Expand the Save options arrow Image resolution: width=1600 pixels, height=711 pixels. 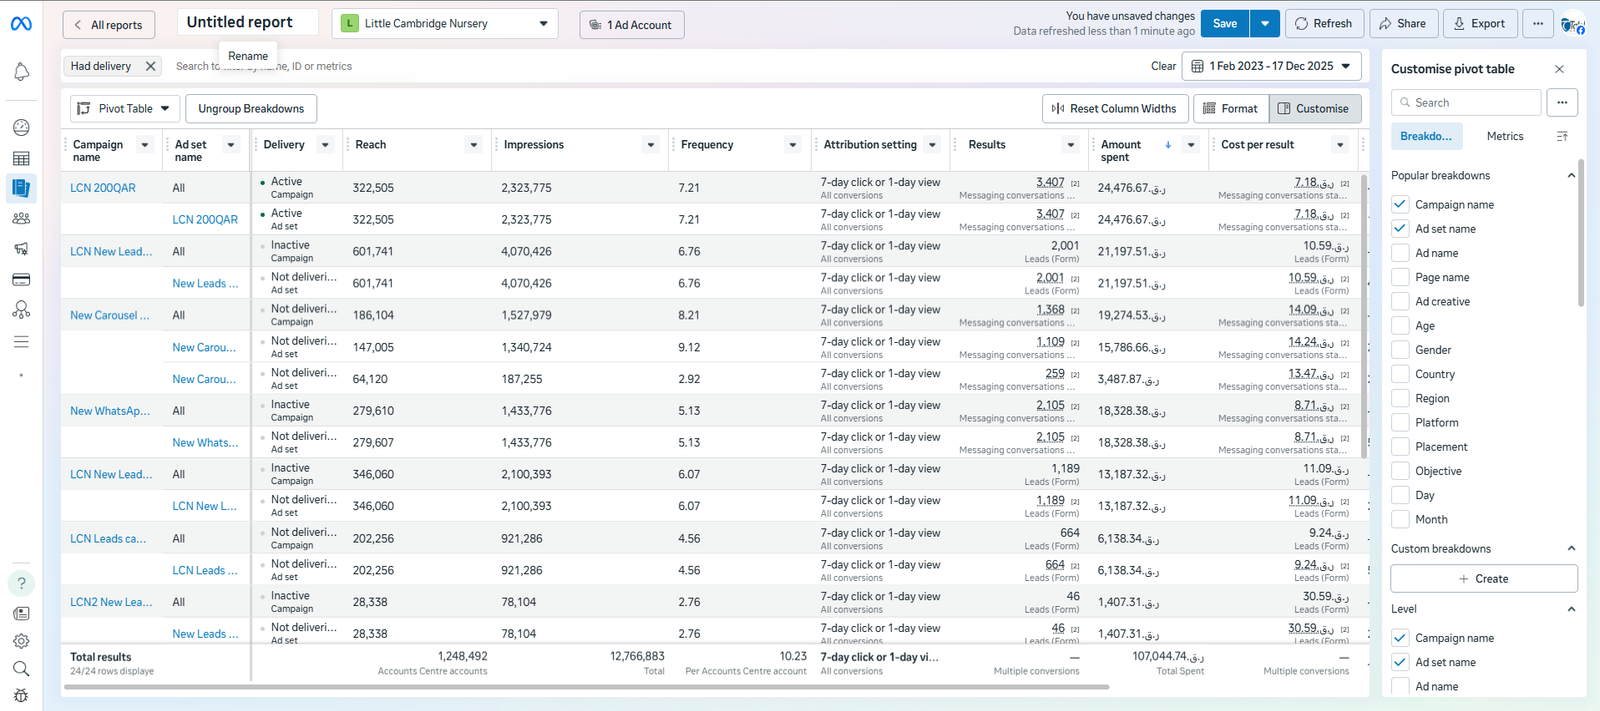pyautogui.click(x=1265, y=24)
